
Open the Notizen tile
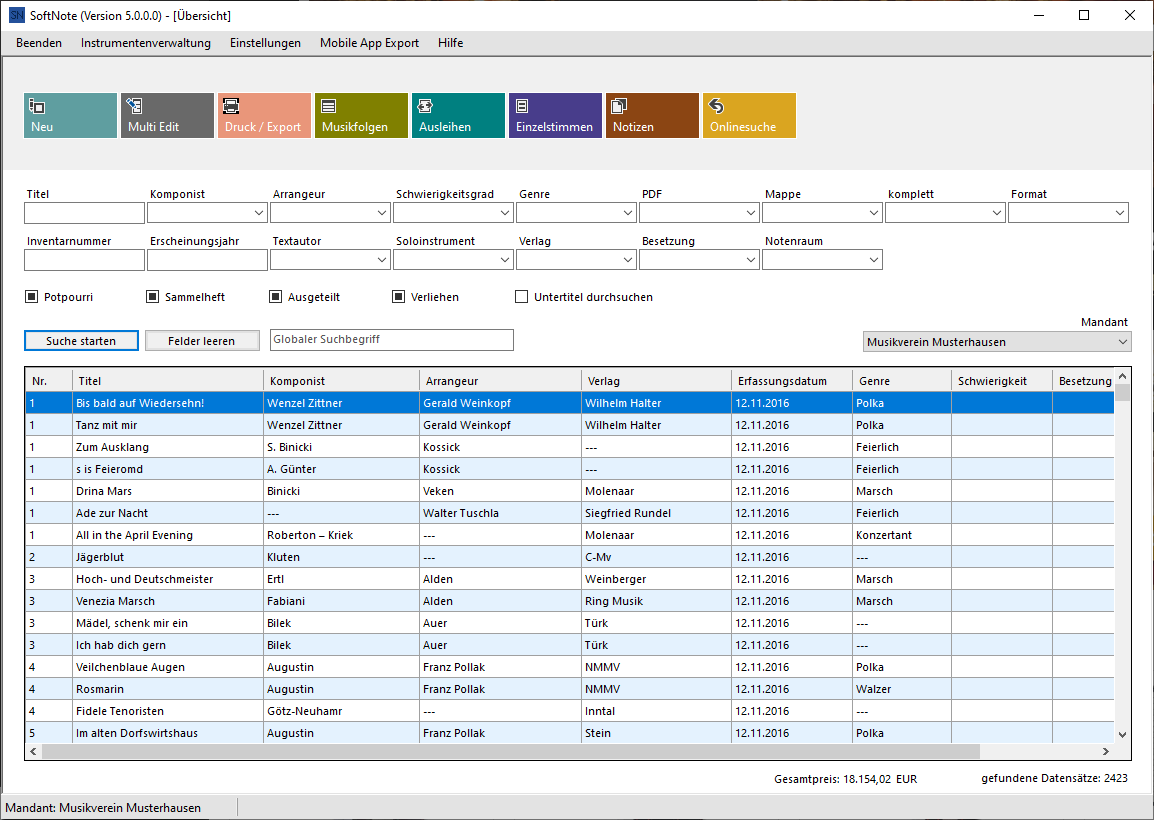pyautogui.click(x=652, y=116)
